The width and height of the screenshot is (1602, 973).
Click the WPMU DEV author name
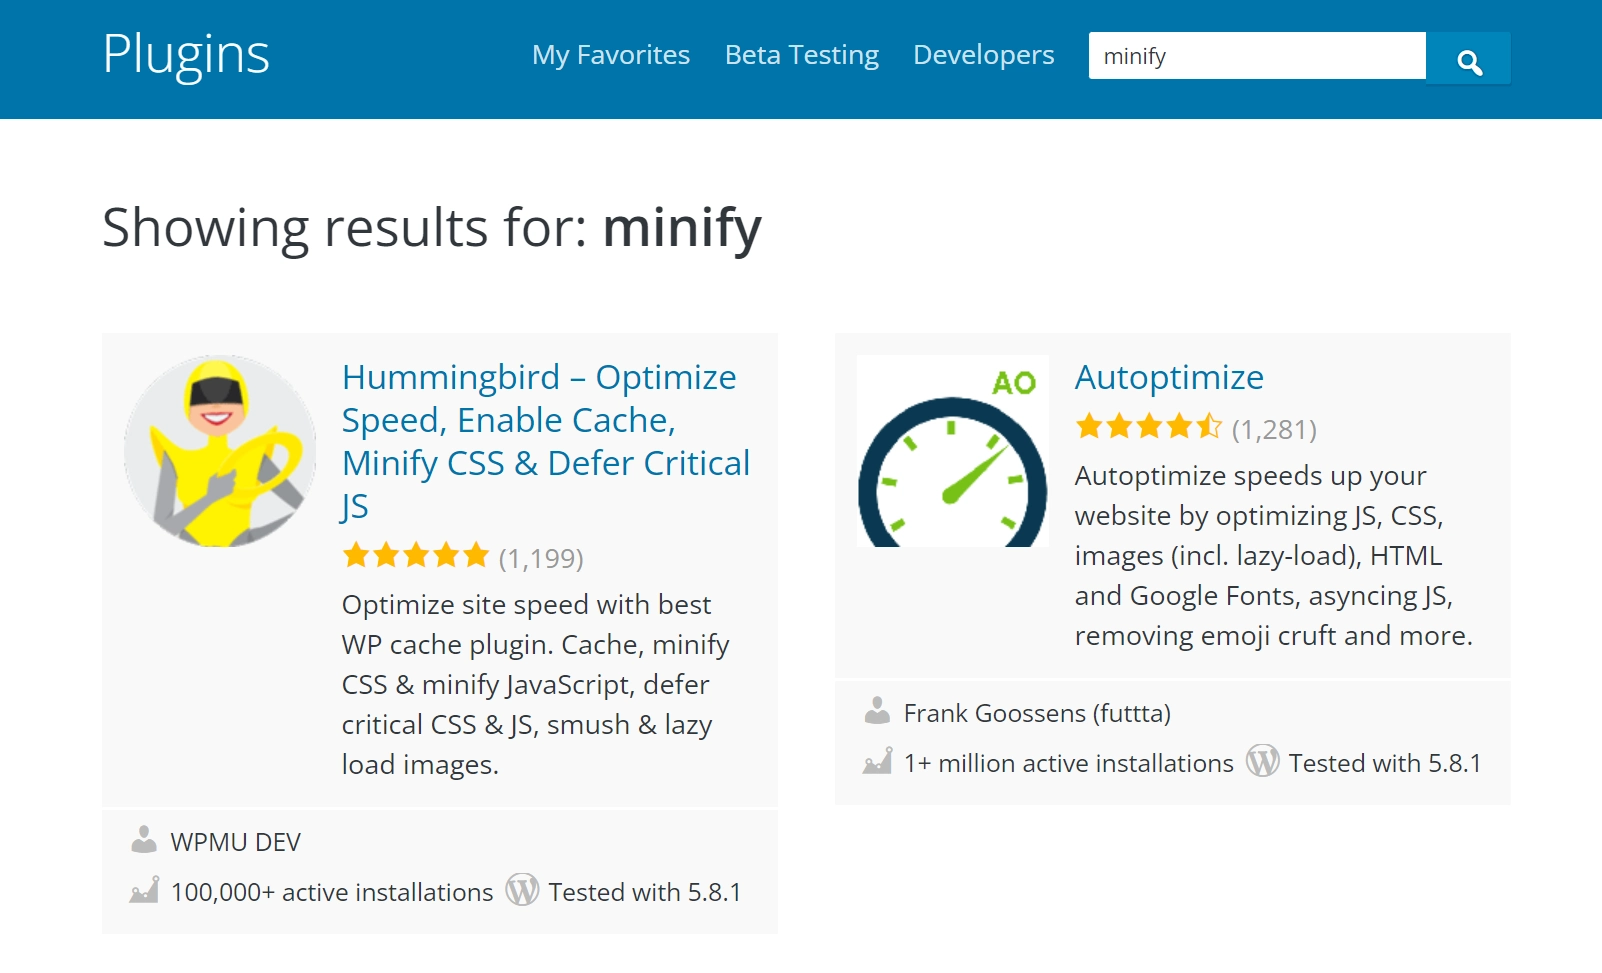click(235, 842)
